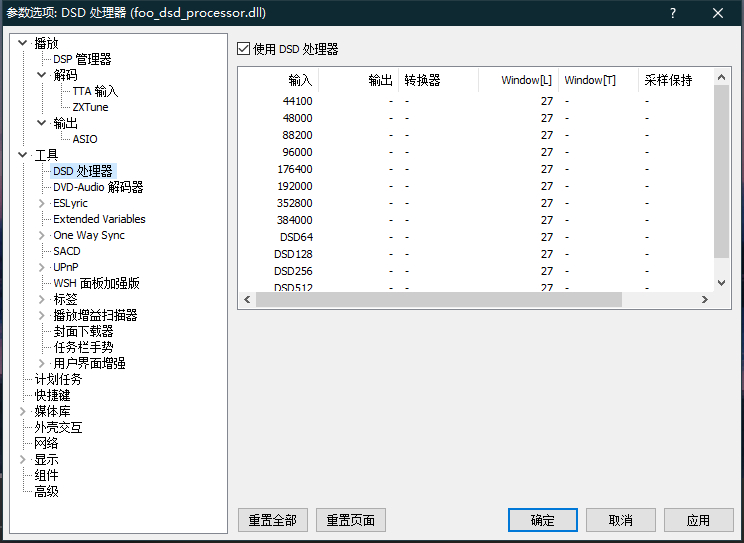The height and width of the screenshot is (543, 744).
Task: Click the table's scroll right arrow
Action: (705, 300)
